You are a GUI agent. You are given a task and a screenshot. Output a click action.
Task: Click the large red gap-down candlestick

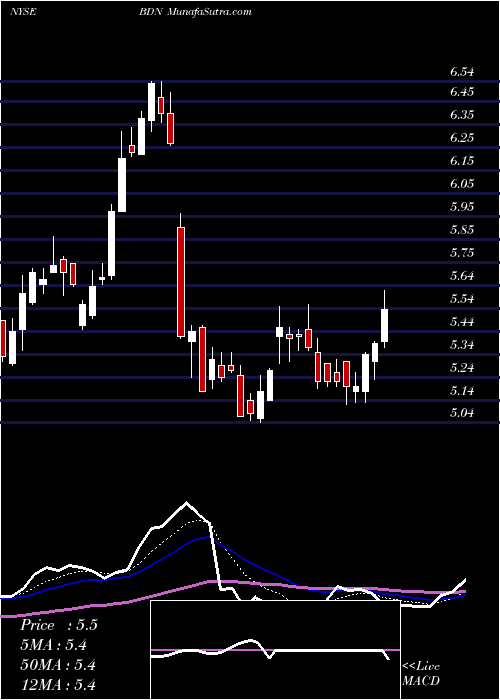pos(181,281)
